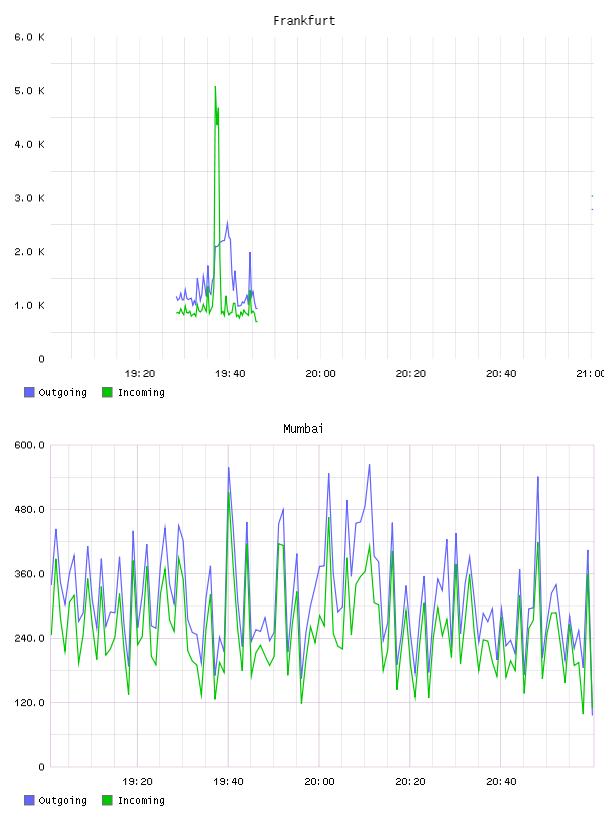Click the 19:20 time label on Mumbai chart
Viewport: 608px width, 816px height.
point(137,782)
